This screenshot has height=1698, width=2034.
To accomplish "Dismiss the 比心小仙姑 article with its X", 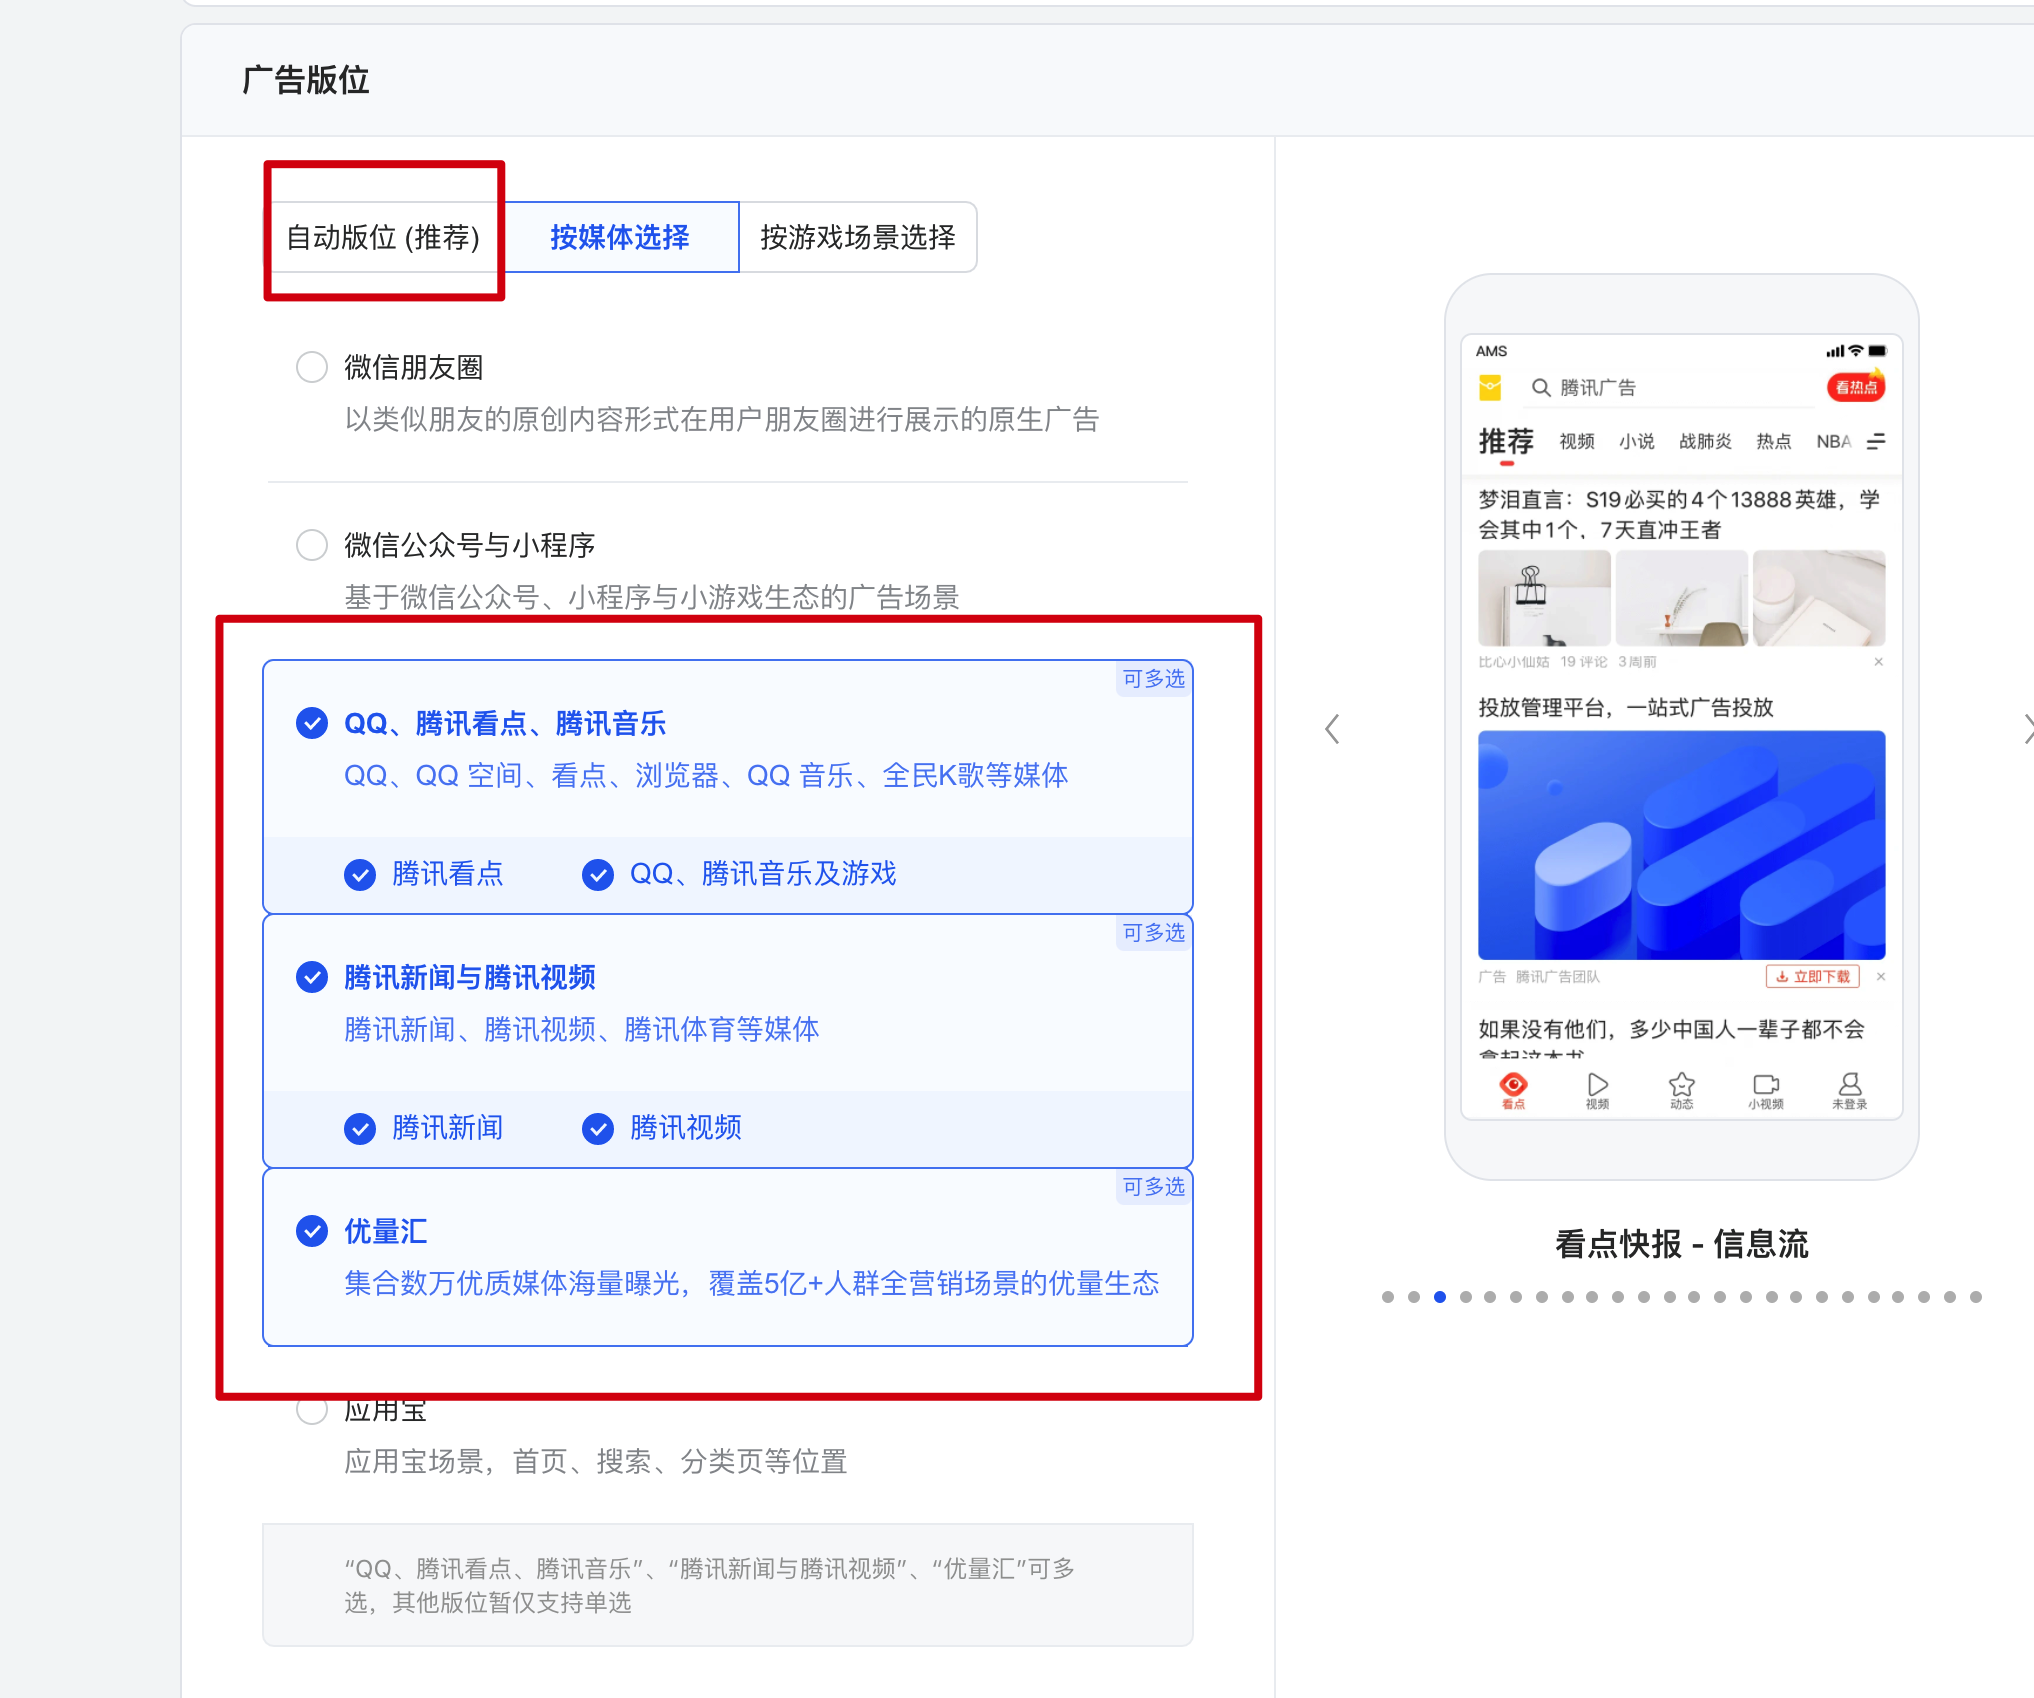I will (x=1879, y=662).
